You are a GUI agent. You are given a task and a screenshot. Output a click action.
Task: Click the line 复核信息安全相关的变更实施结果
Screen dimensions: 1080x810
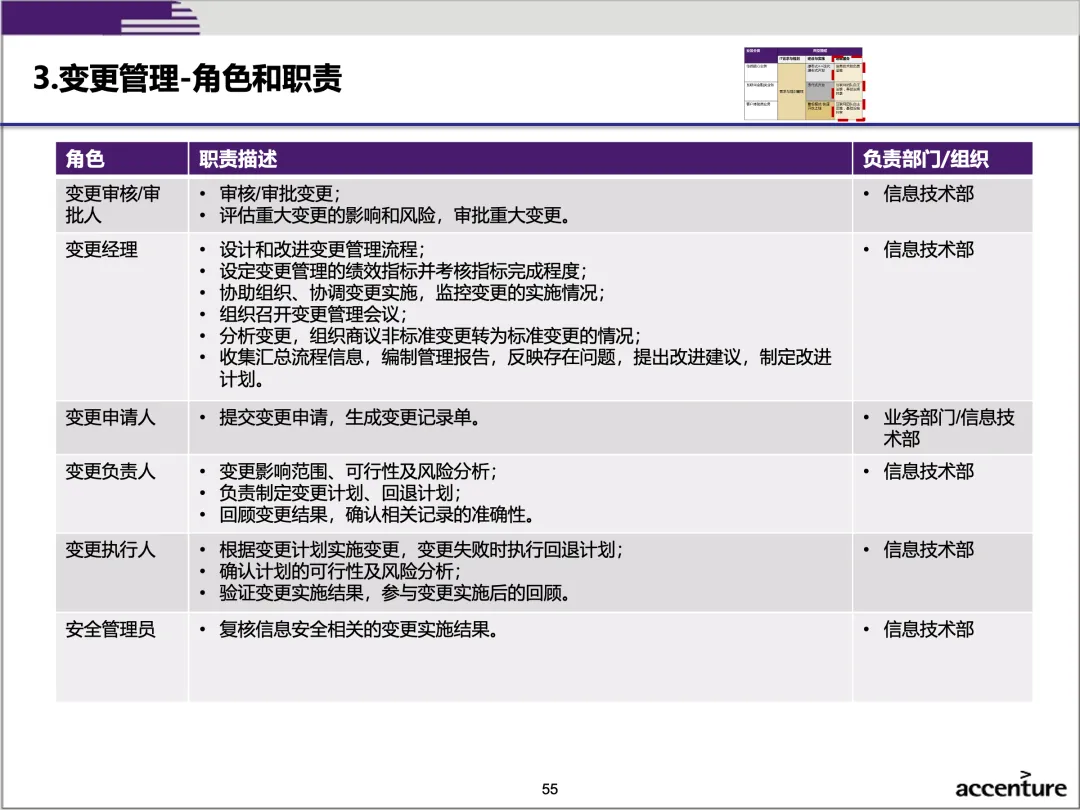[x=359, y=630]
